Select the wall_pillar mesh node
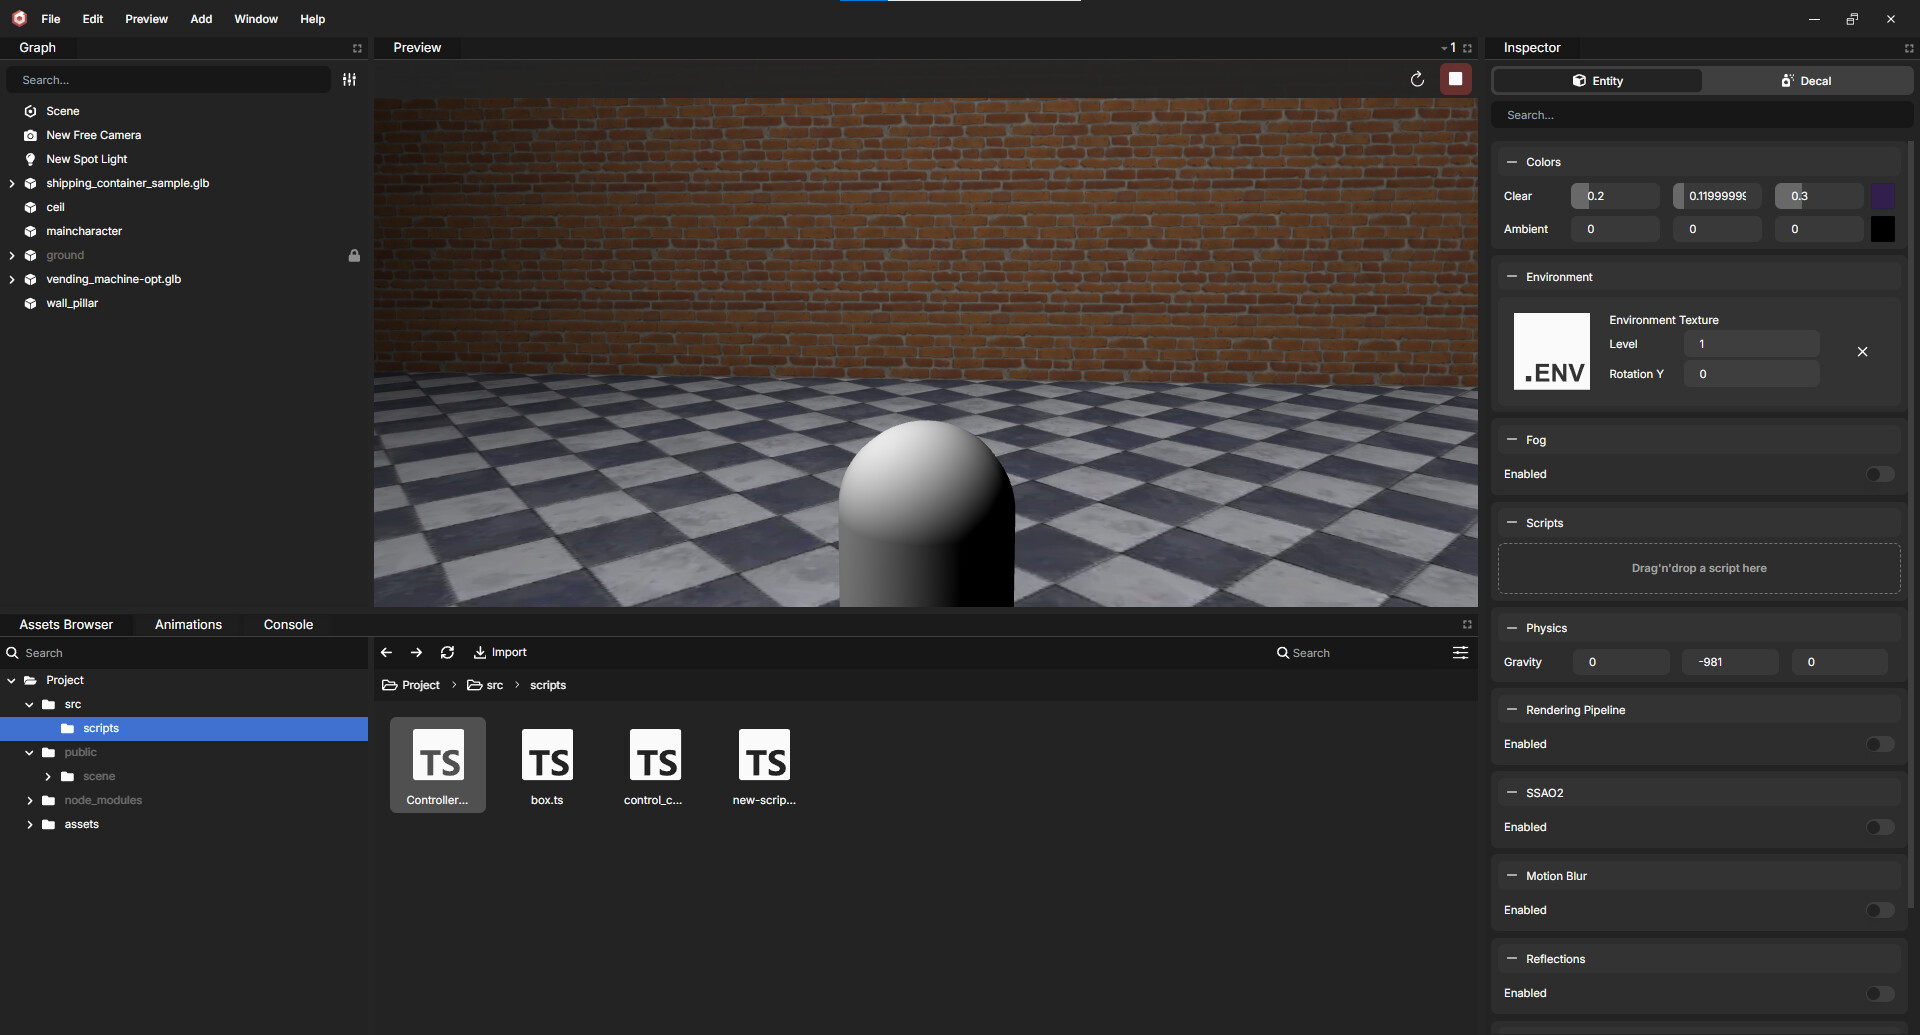Viewport: 1920px width, 1035px height. [x=72, y=303]
